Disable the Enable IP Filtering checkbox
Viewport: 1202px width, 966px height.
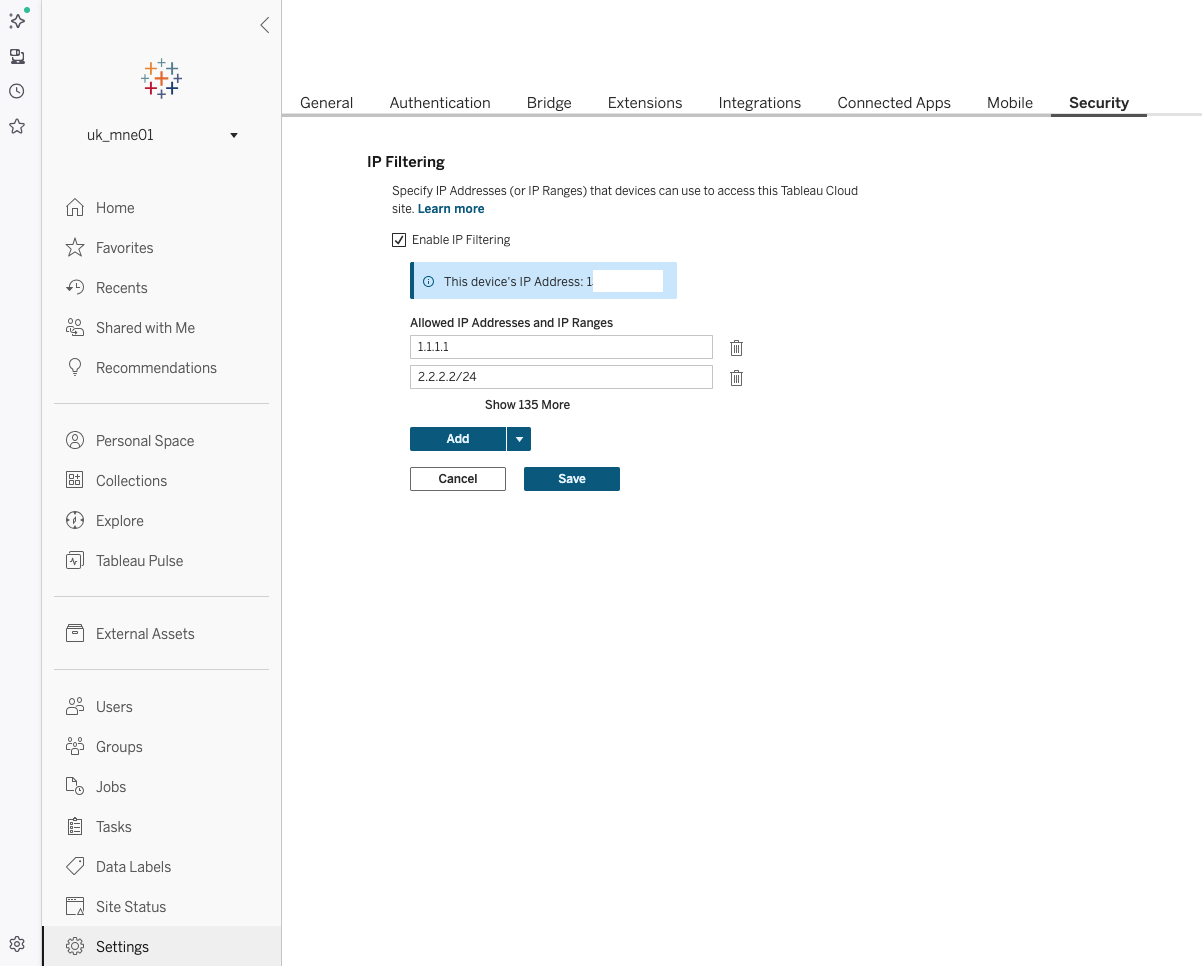(x=399, y=239)
